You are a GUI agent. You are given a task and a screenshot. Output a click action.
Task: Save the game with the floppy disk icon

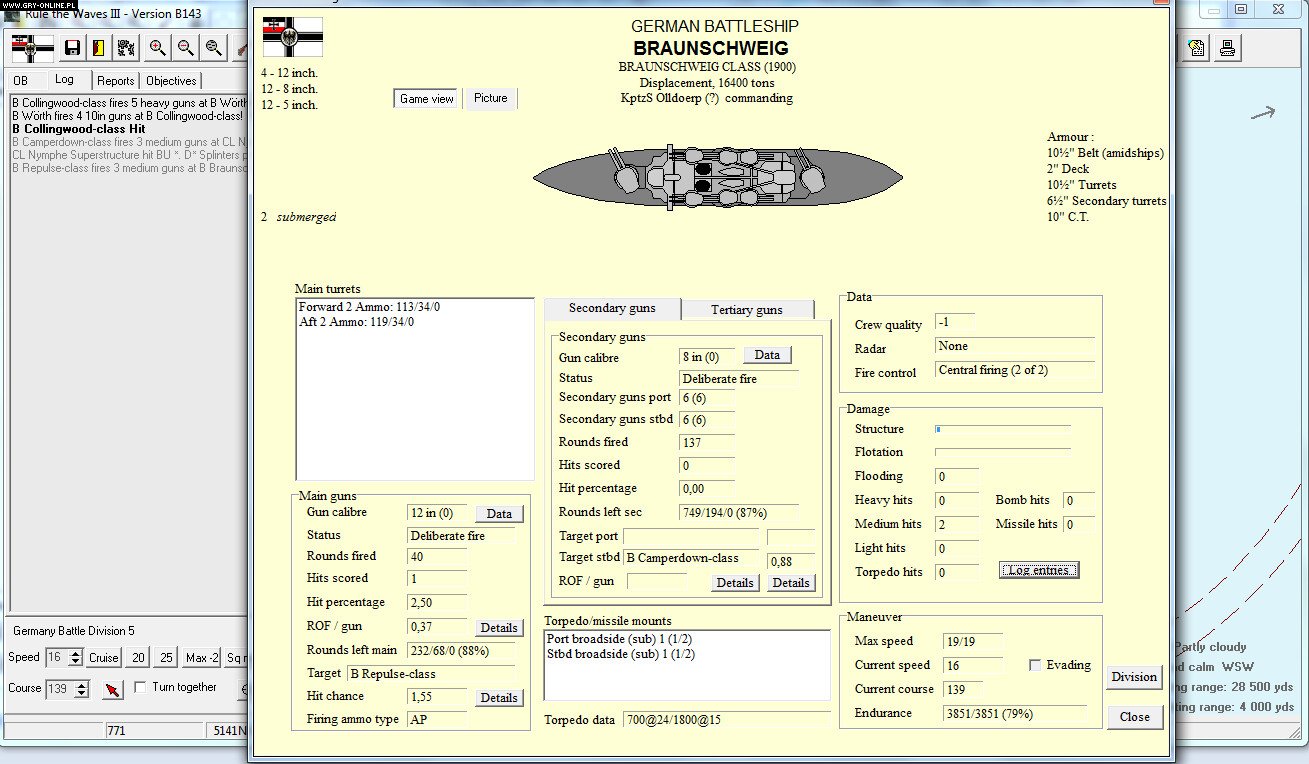pos(72,48)
